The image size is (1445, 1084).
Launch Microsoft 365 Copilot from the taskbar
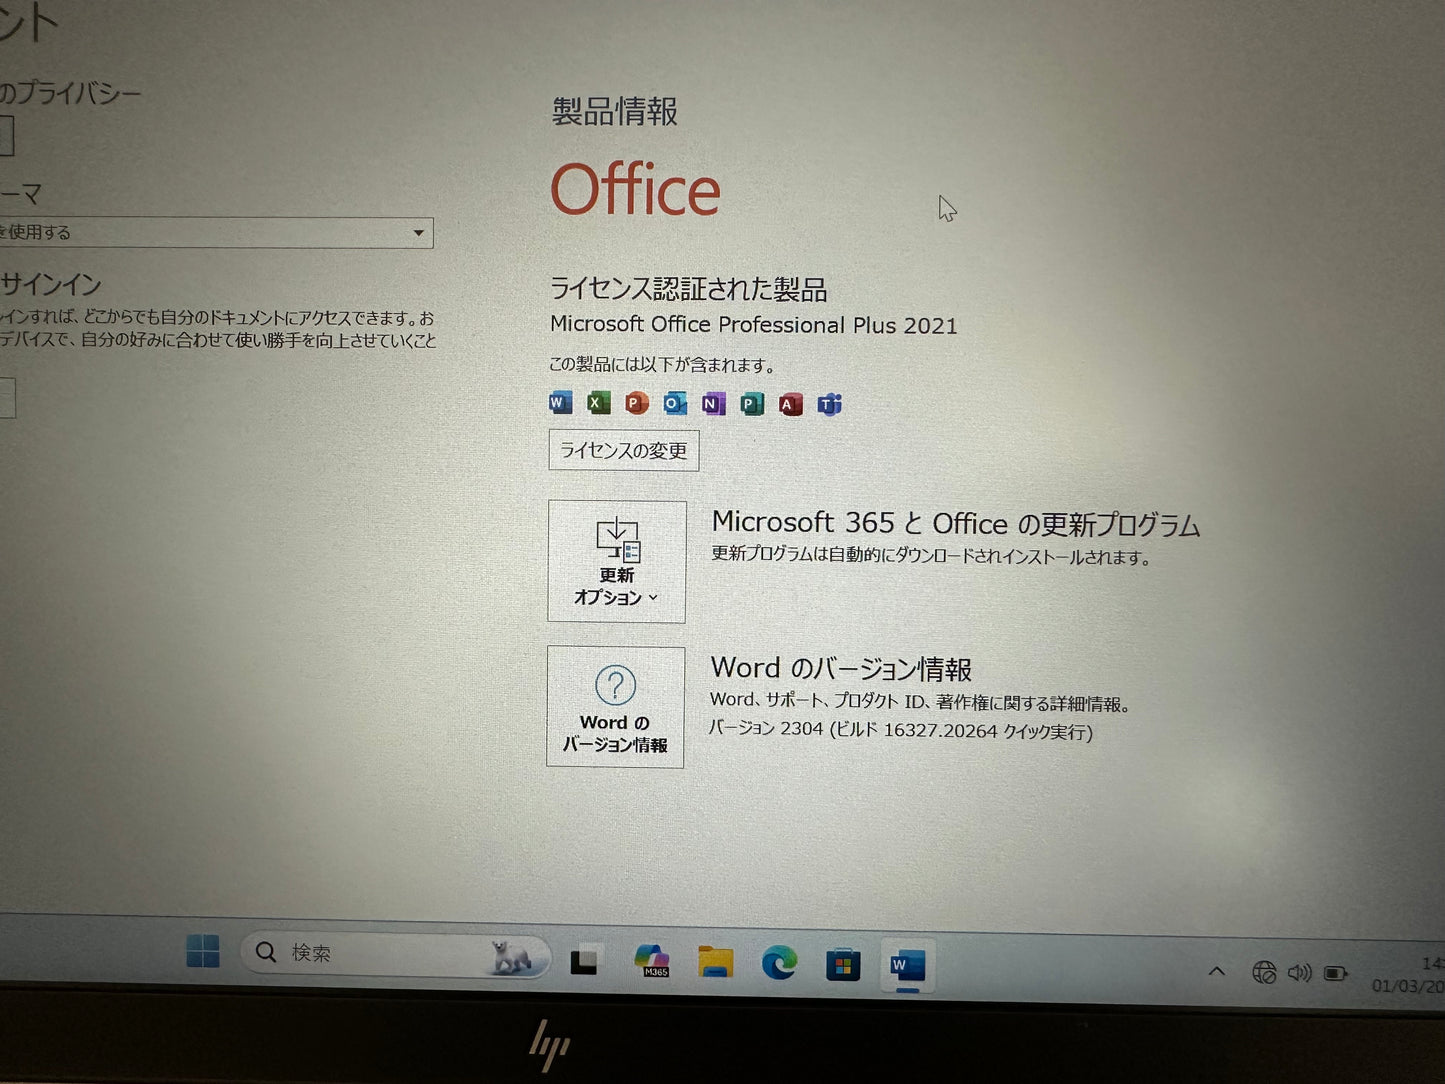click(652, 961)
